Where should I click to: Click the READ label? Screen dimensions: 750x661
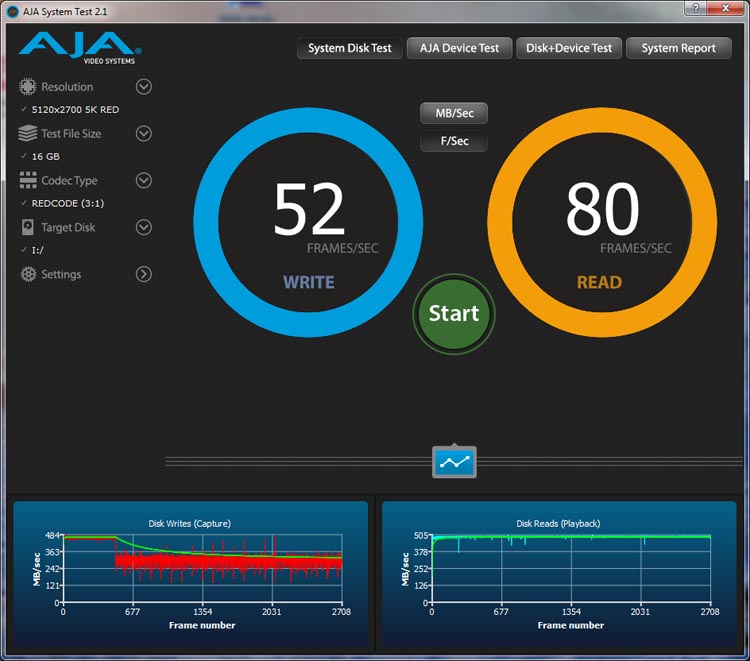[x=599, y=282]
